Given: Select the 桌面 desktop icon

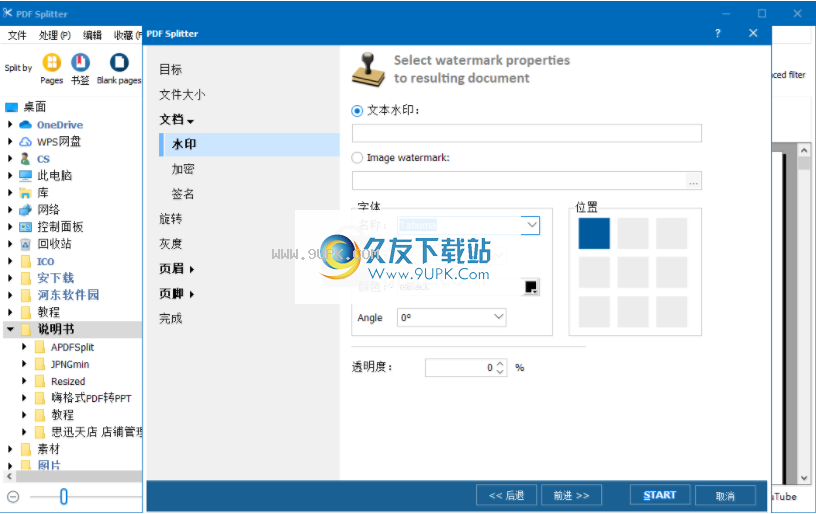Looking at the screenshot, I should pyautogui.click(x=11, y=107).
